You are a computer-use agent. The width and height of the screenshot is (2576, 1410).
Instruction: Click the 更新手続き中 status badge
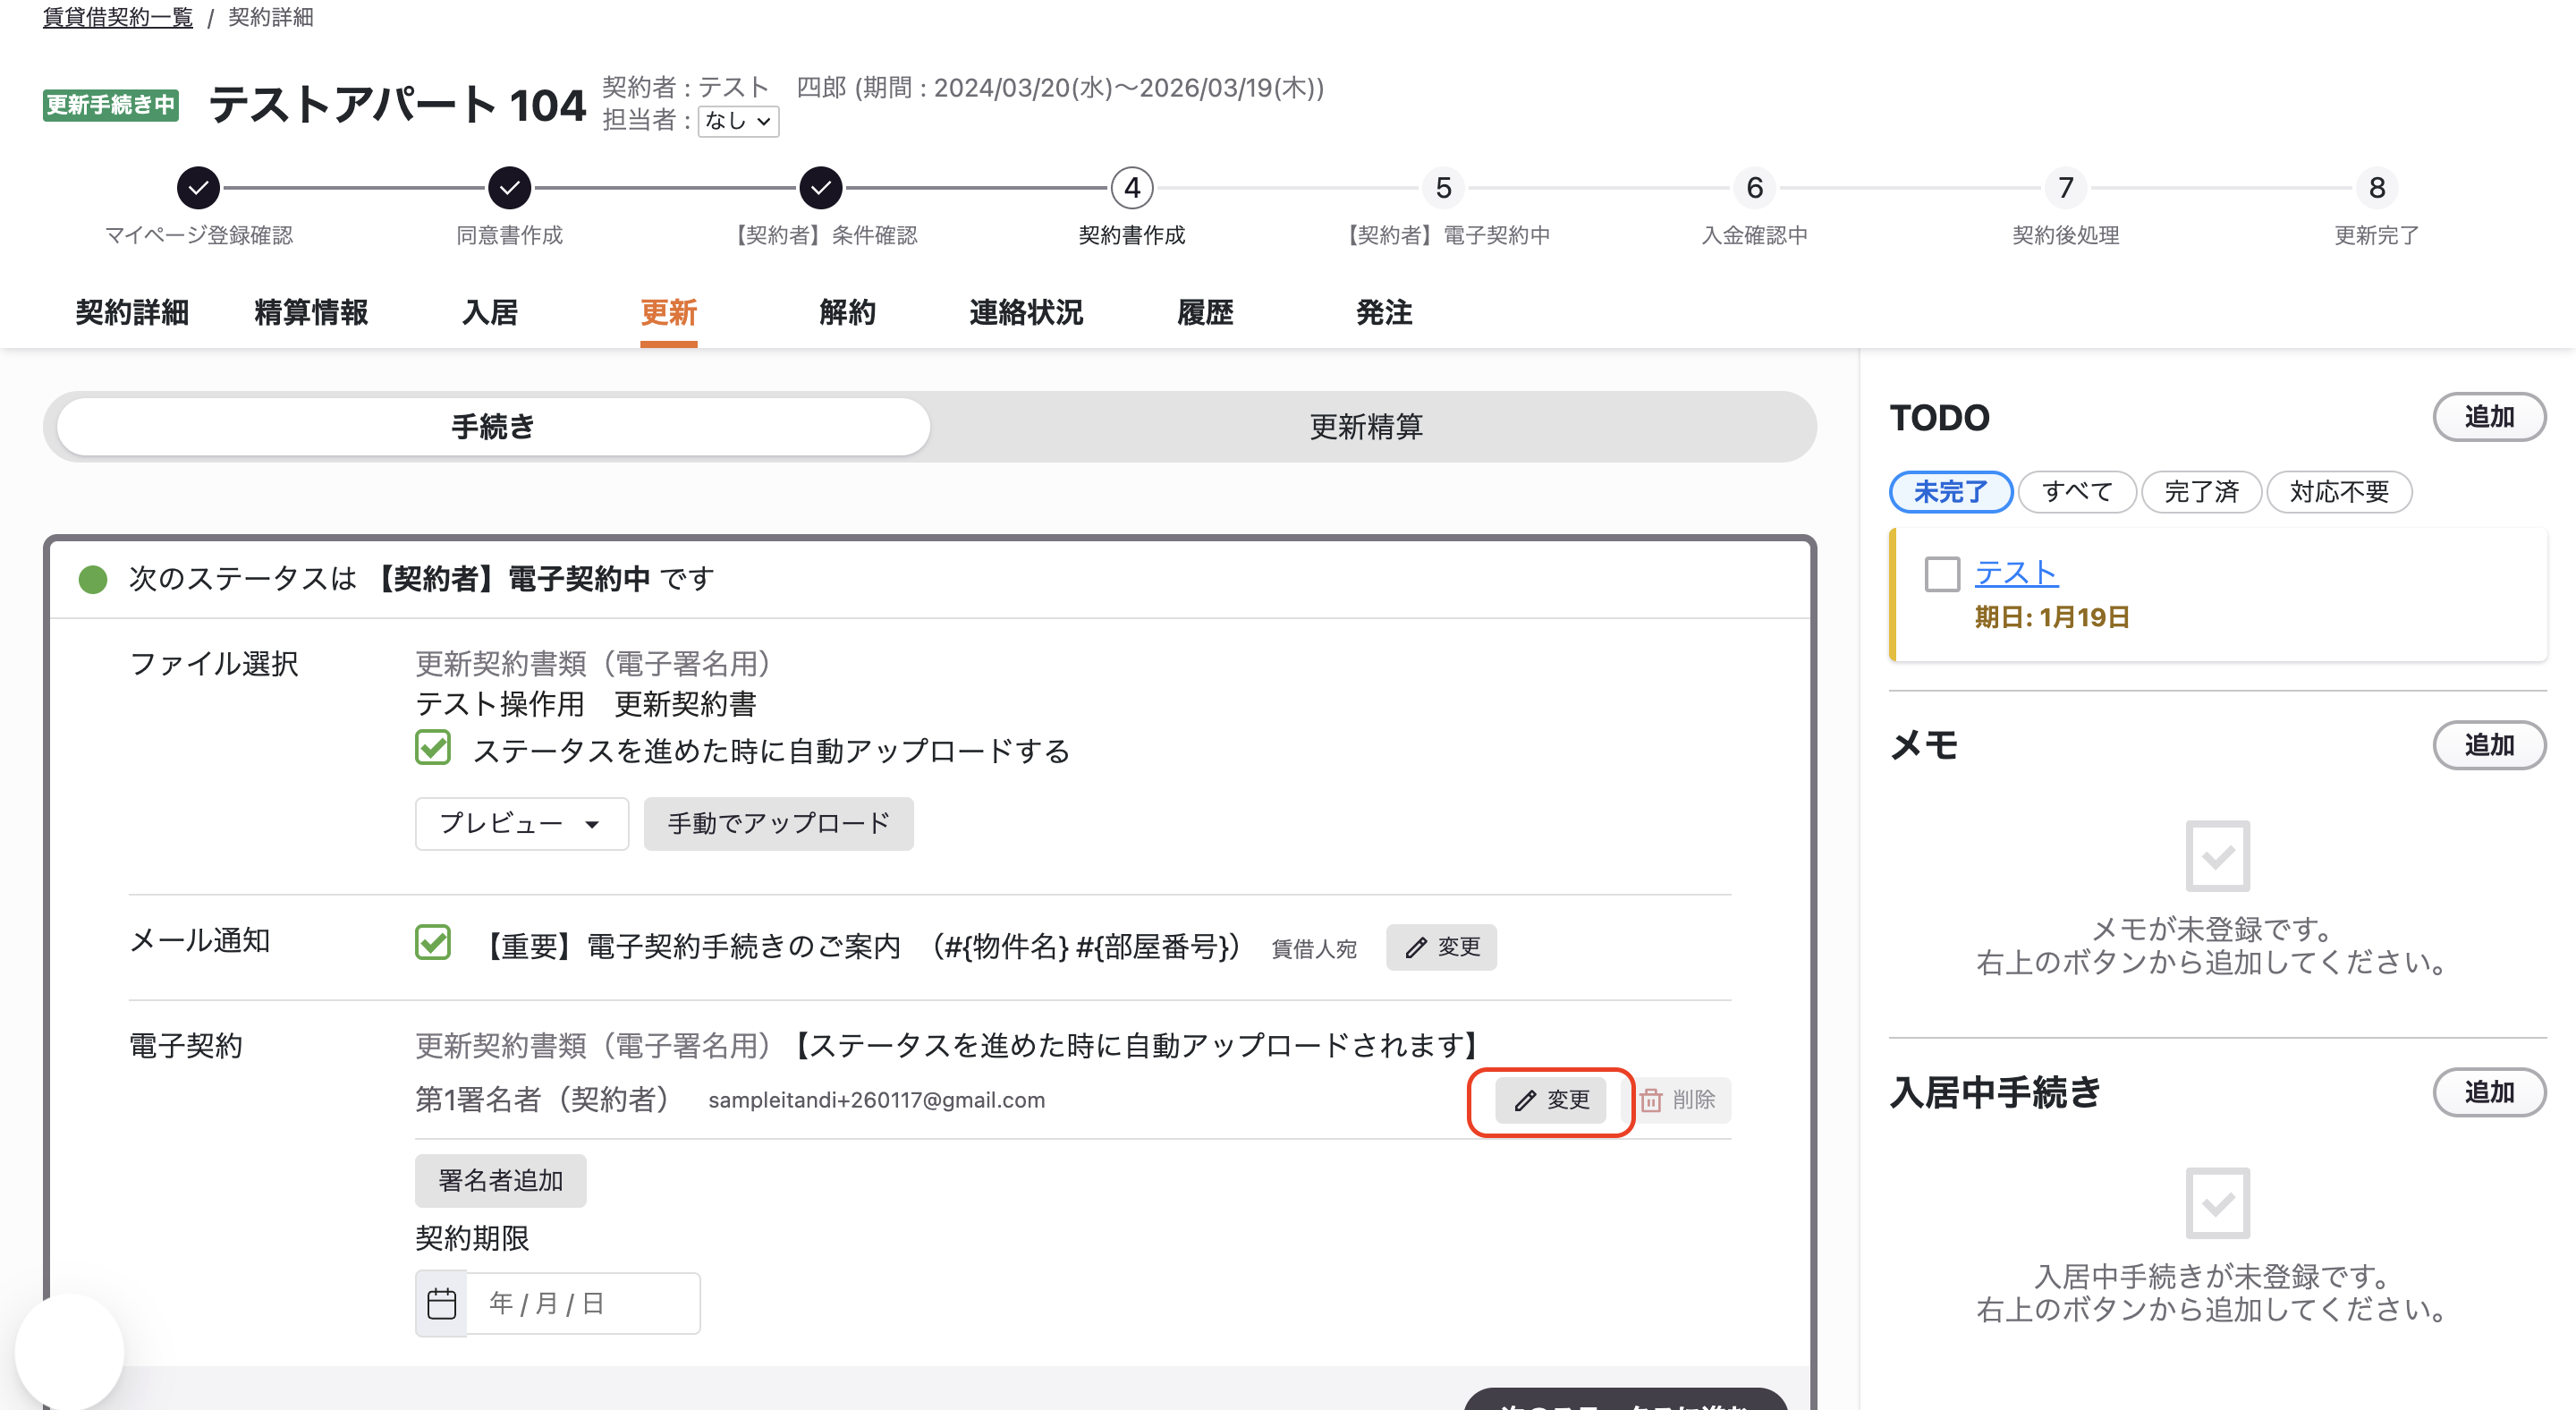(111, 105)
